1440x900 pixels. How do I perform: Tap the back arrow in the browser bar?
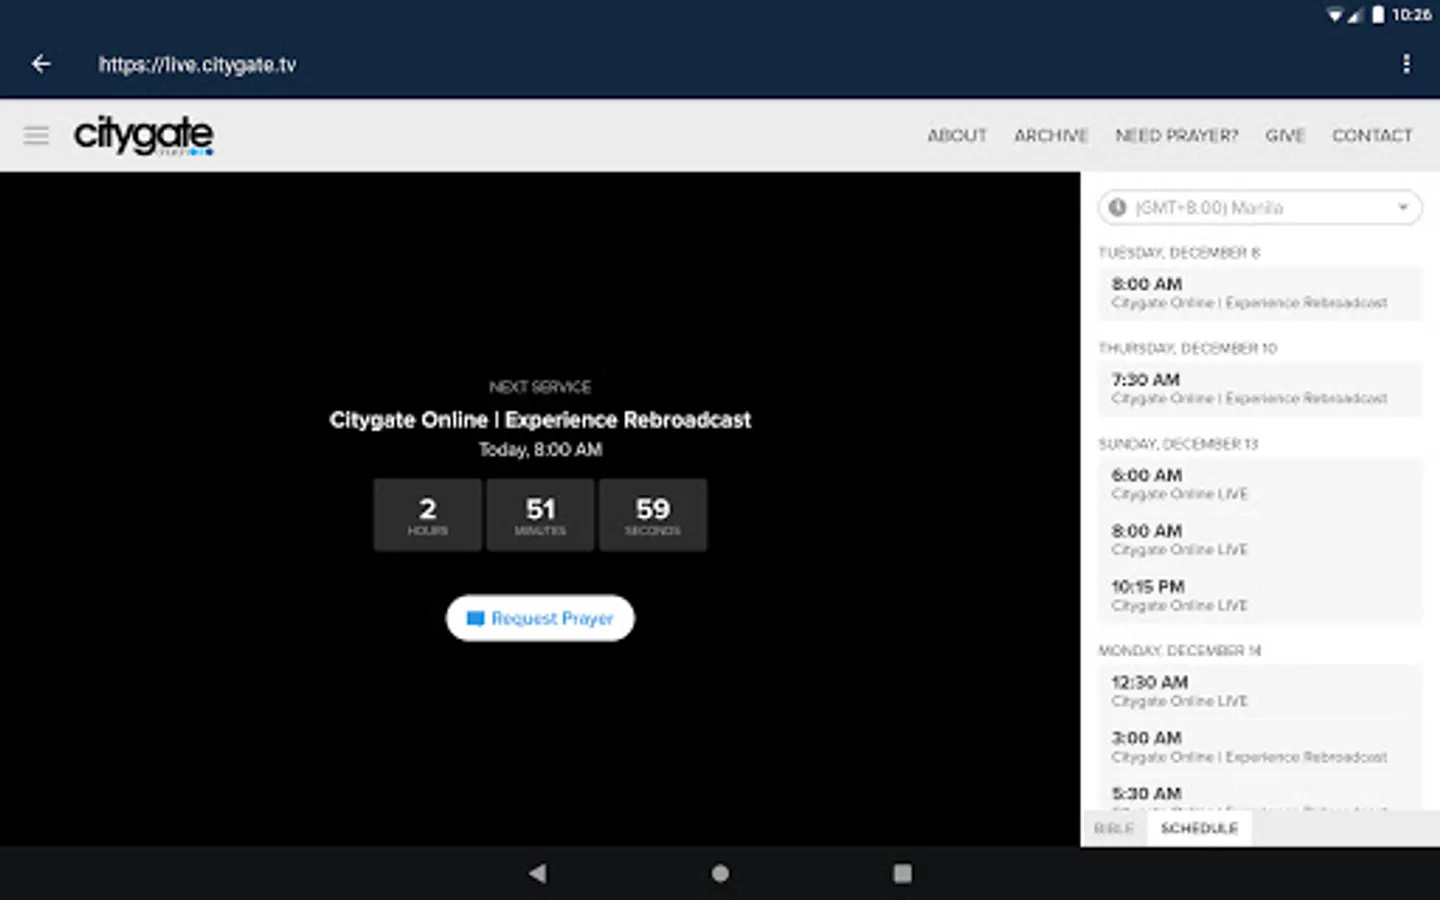coord(41,64)
